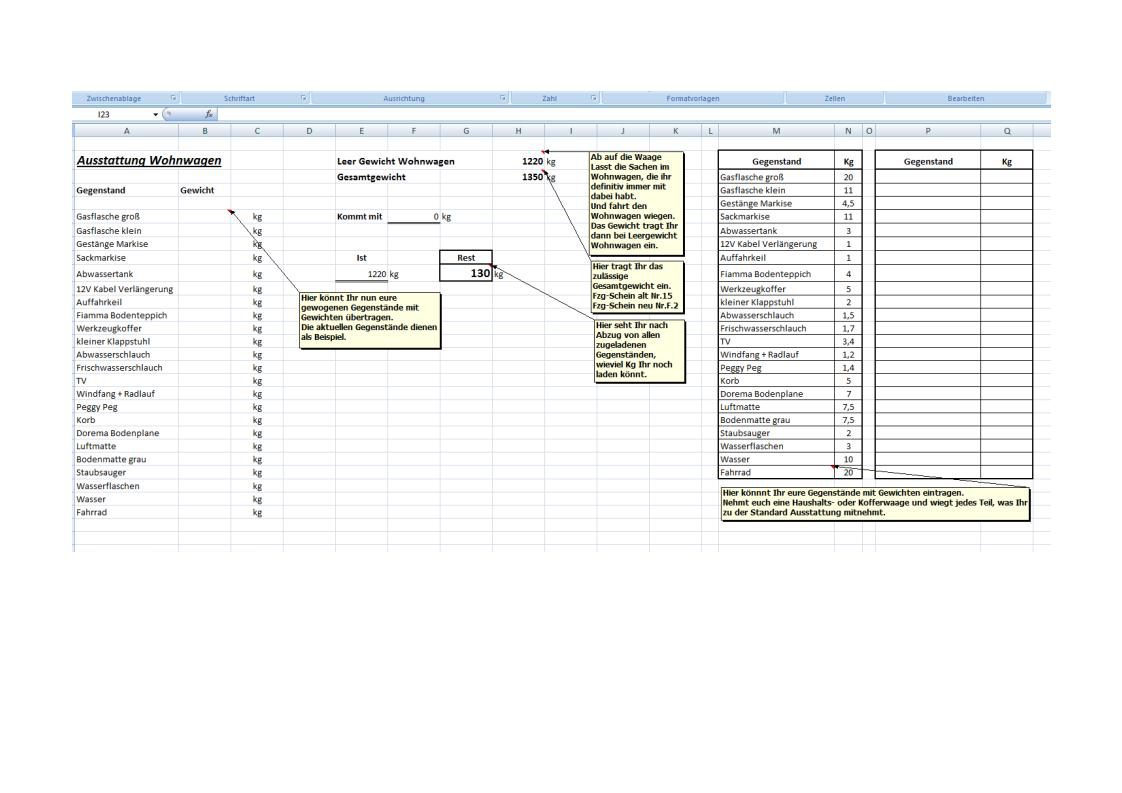The height and width of the screenshot is (793, 1122).
Task: Select column N header
Action: [x=849, y=131]
